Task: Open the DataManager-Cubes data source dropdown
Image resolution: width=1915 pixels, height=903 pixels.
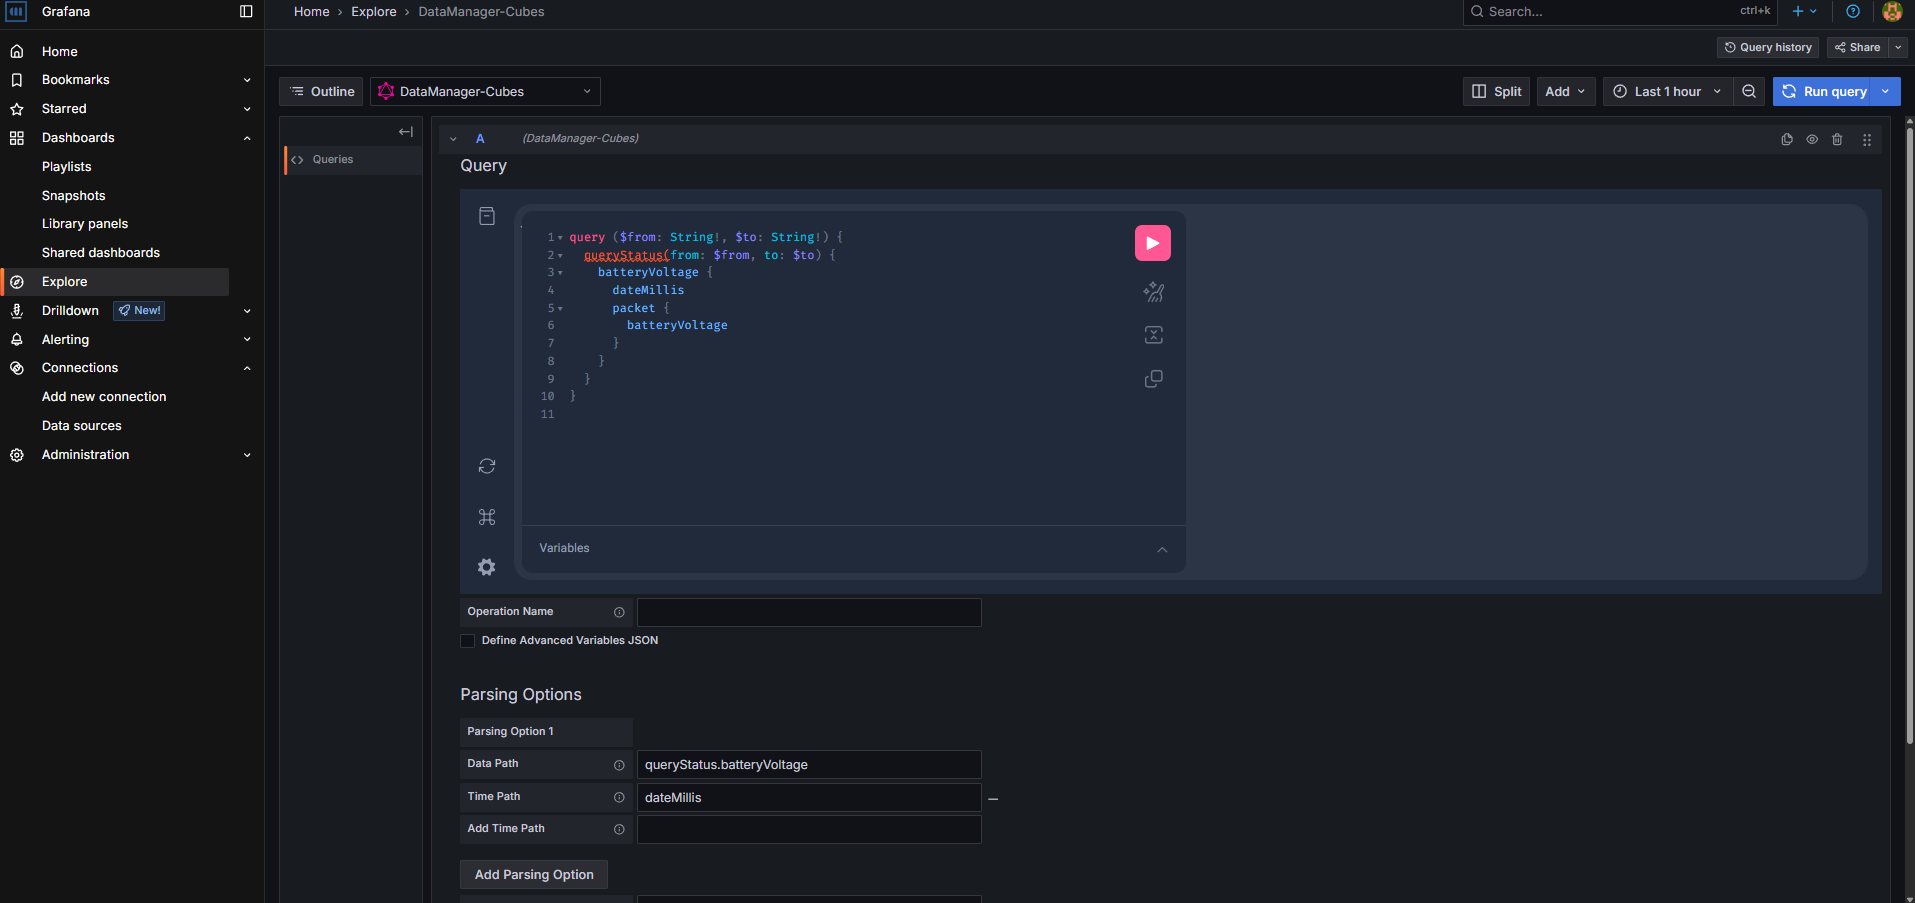Action: click(x=485, y=91)
